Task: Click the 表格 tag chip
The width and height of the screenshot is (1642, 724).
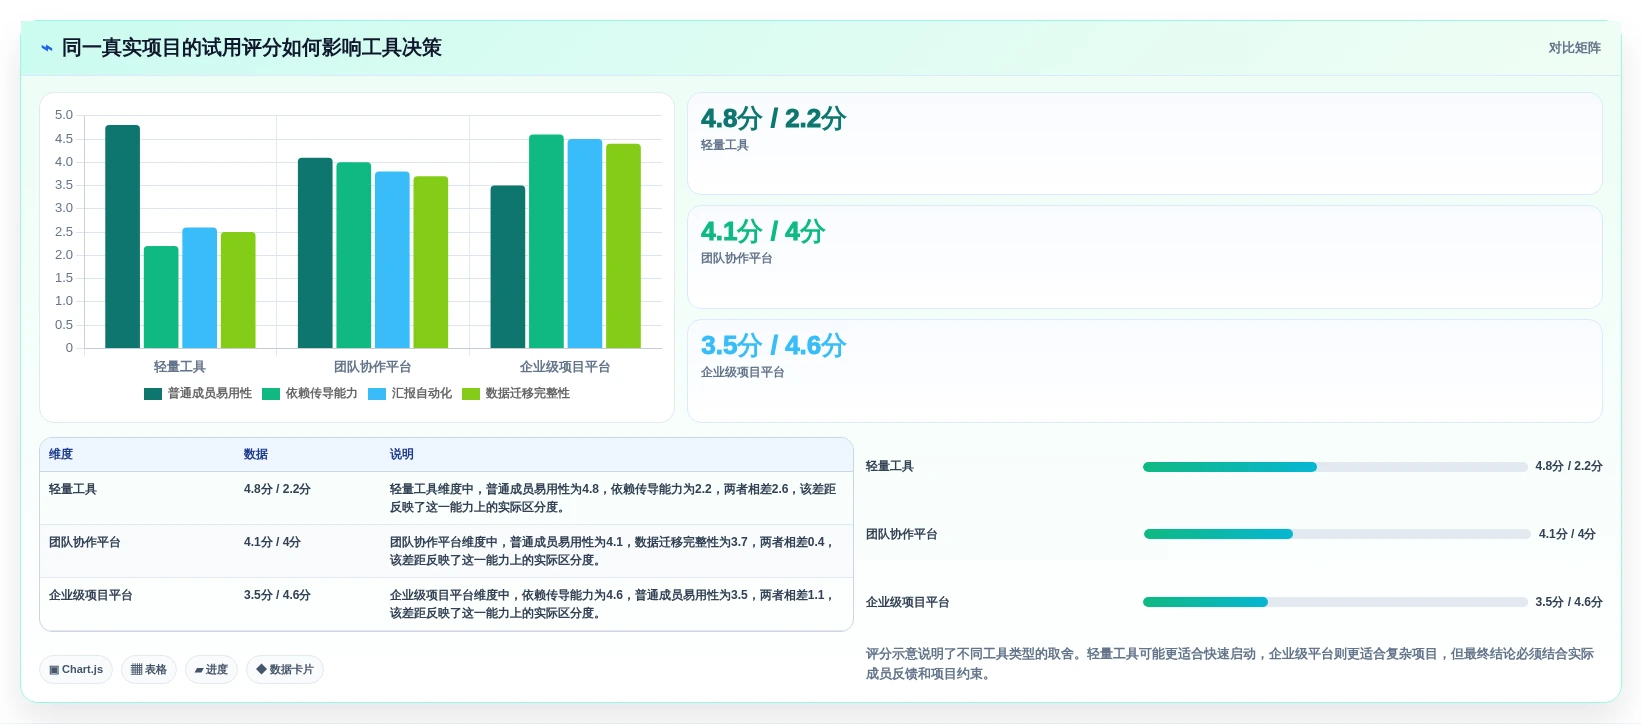Action: [149, 670]
